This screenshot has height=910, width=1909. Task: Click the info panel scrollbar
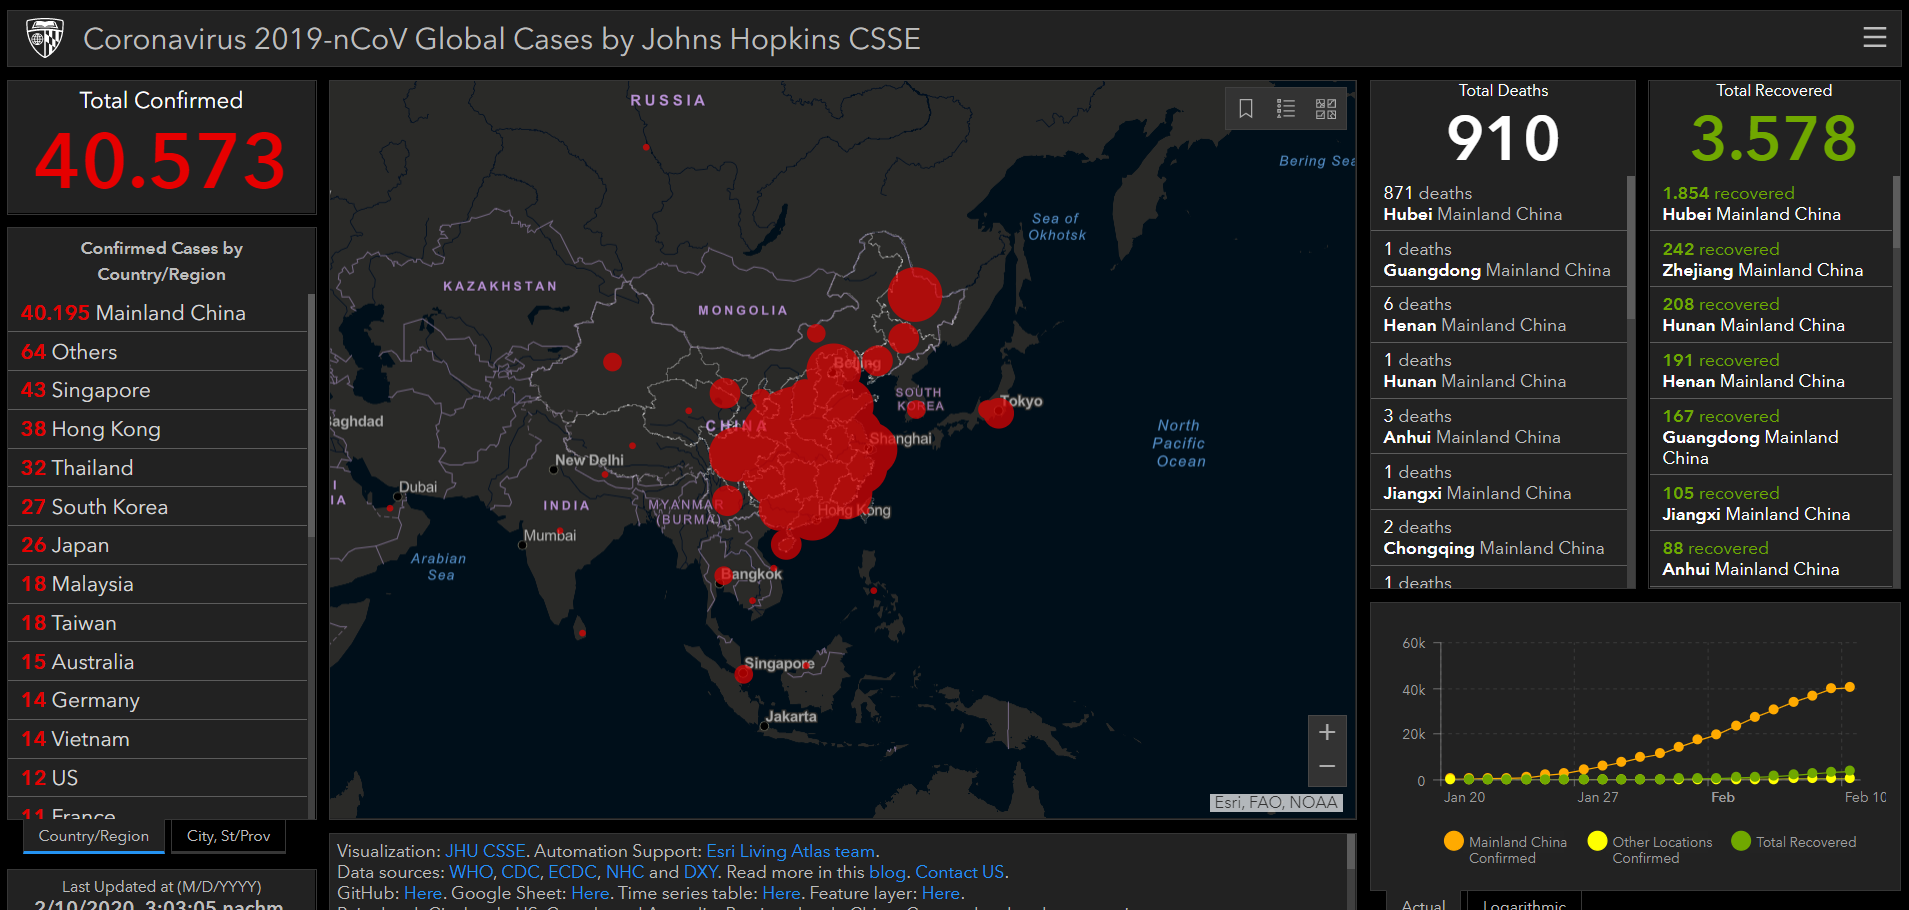pos(1351,851)
